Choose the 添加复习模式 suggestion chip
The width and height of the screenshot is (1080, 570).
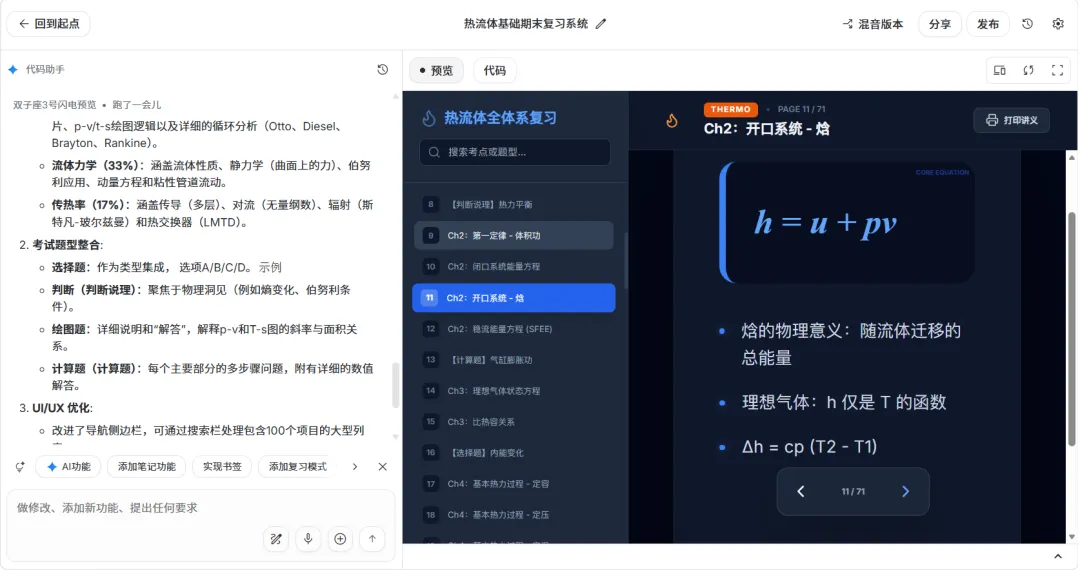click(x=298, y=467)
